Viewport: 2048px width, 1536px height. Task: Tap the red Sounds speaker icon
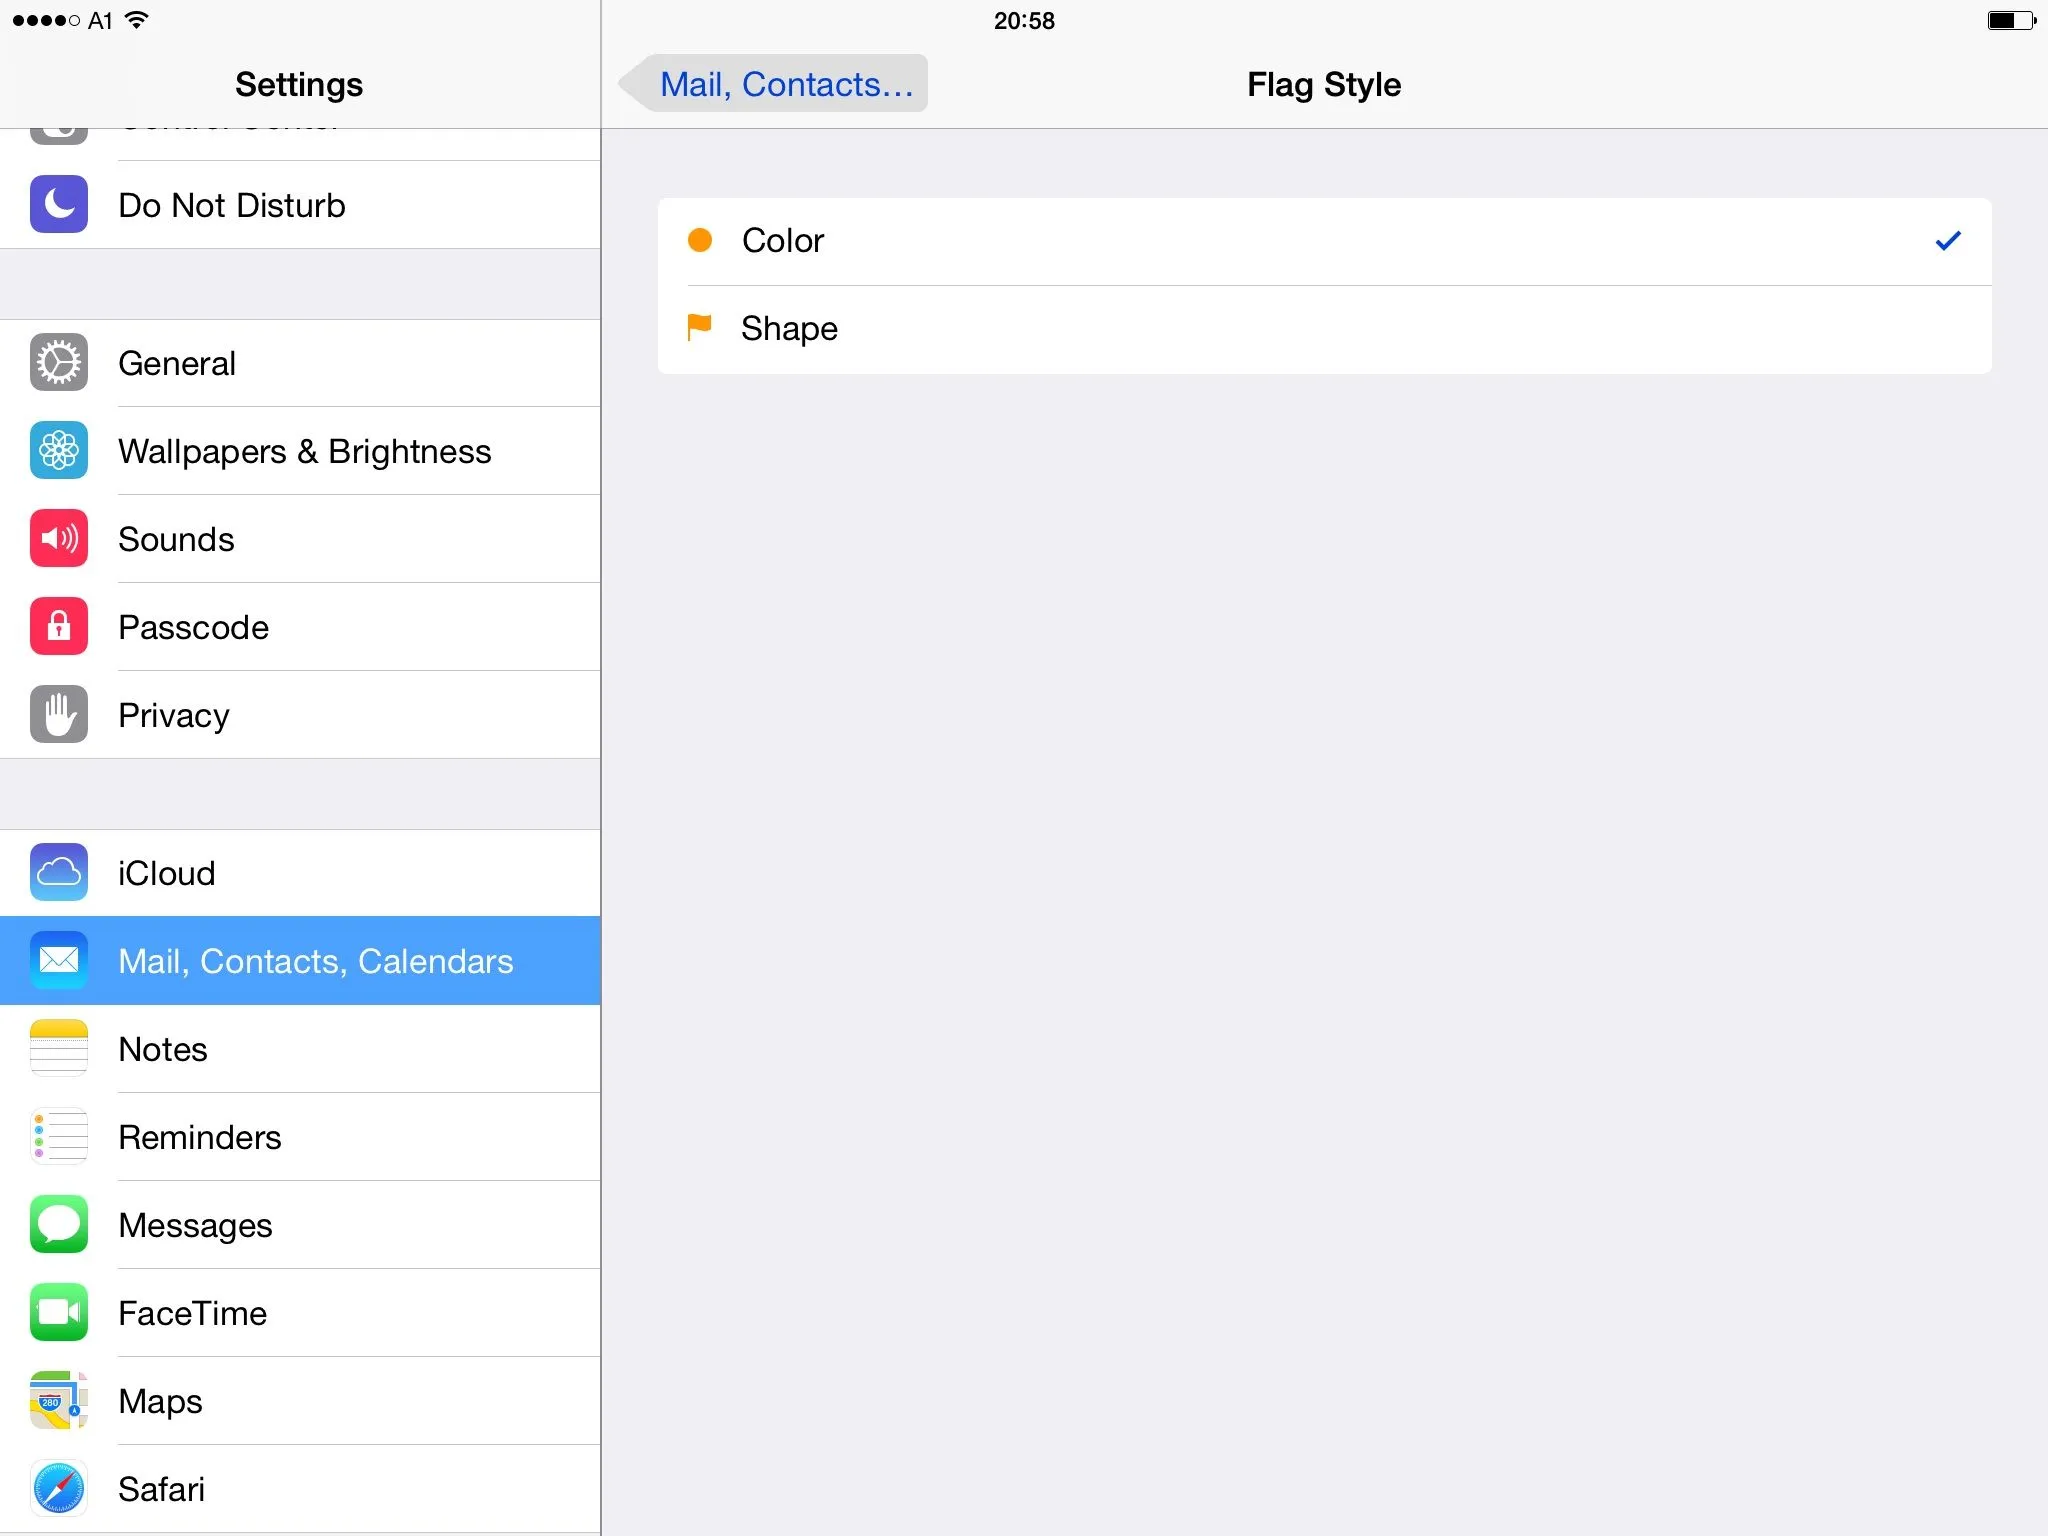point(59,539)
